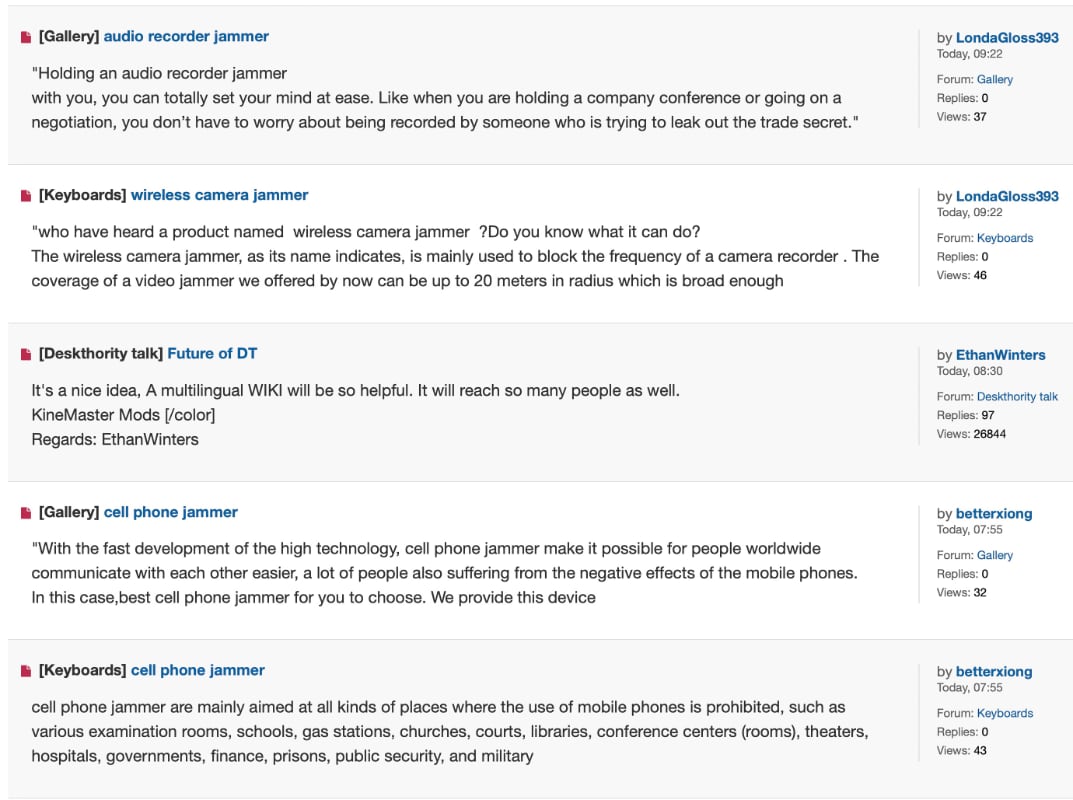This screenshot has width=1073, height=800.
Task: Visit the Keyboards forum from the second result
Action: pyautogui.click(x=1004, y=237)
